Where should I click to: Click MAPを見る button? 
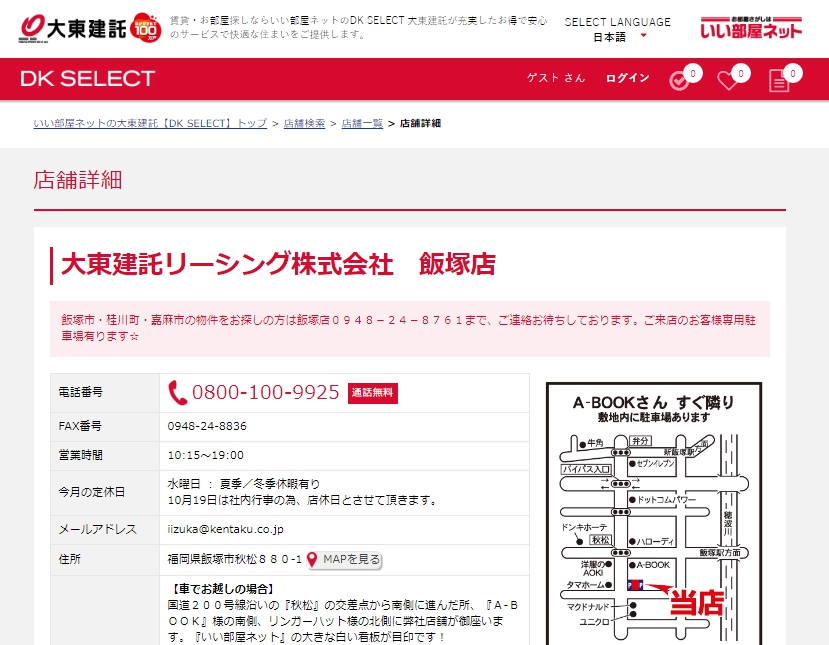click(345, 559)
